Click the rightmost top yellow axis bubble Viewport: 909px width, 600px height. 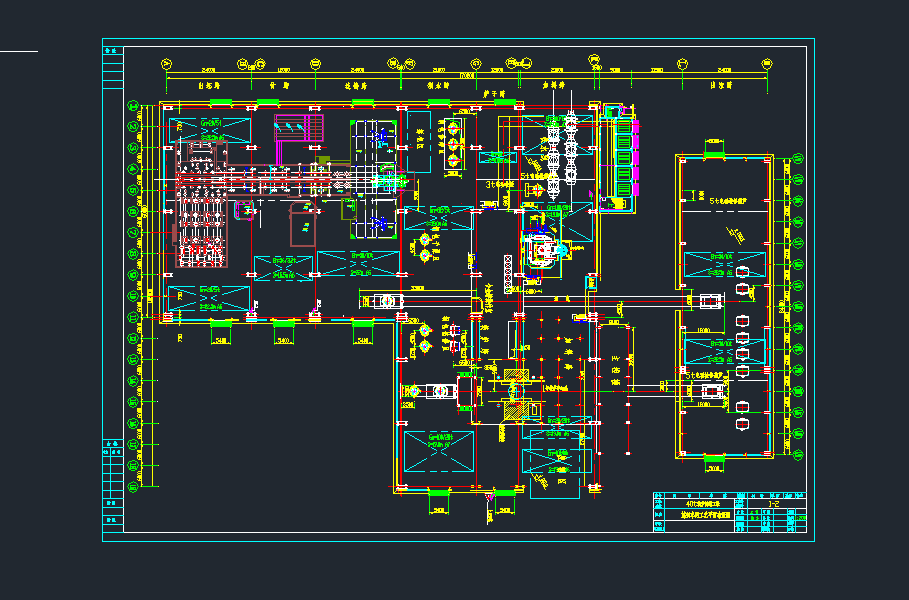point(767,64)
